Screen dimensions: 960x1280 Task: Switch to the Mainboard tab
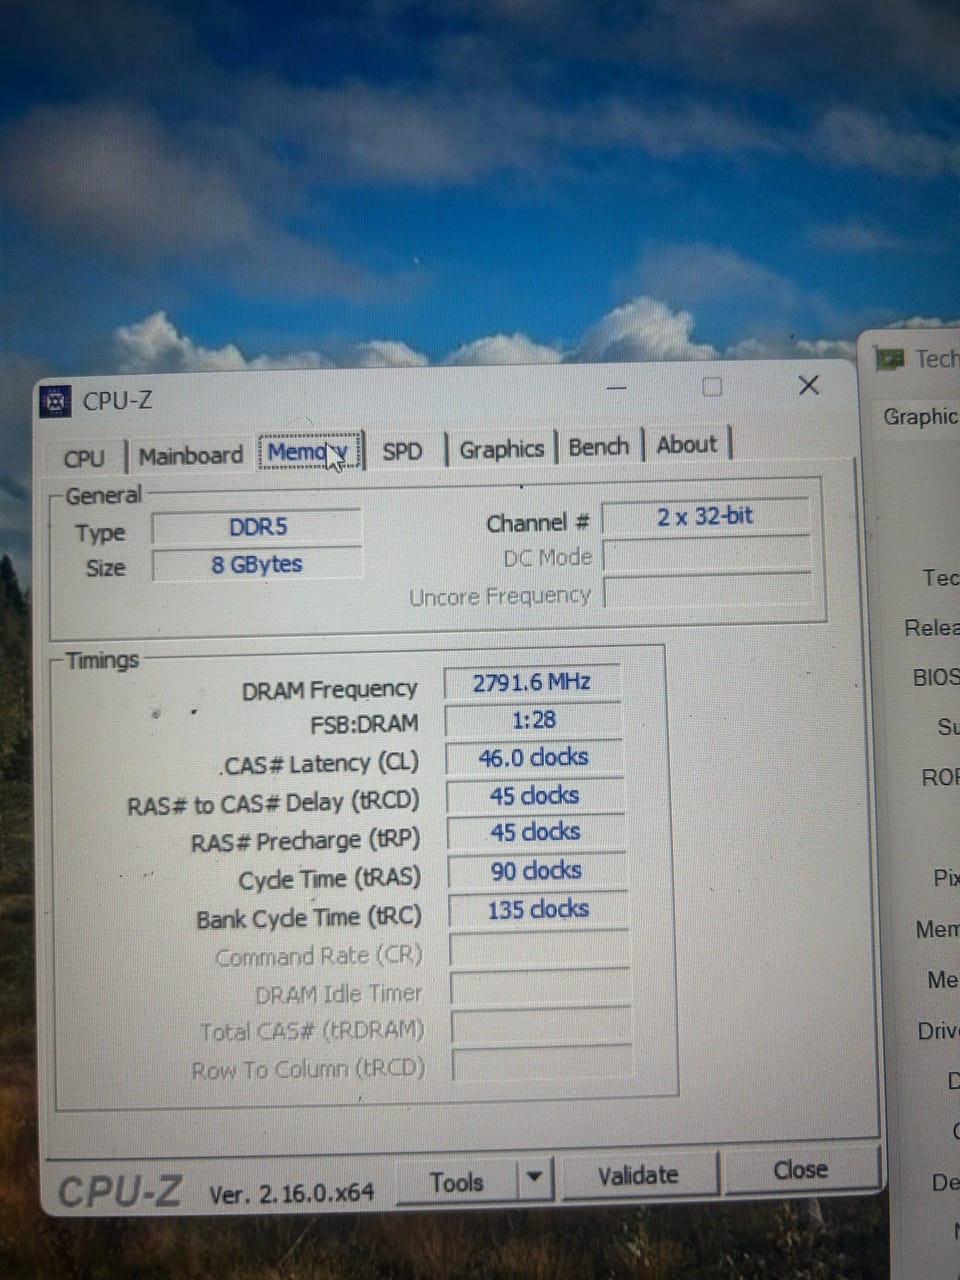pos(190,455)
